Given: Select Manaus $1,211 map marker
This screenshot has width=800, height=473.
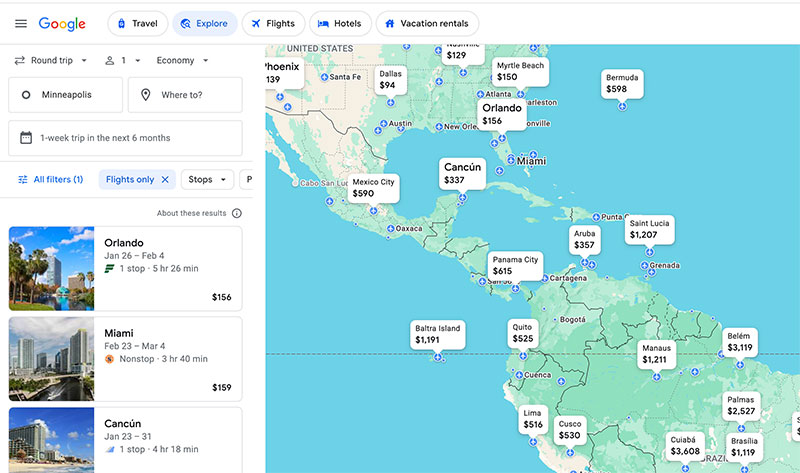Looking at the screenshot, I should pos(657,354).
